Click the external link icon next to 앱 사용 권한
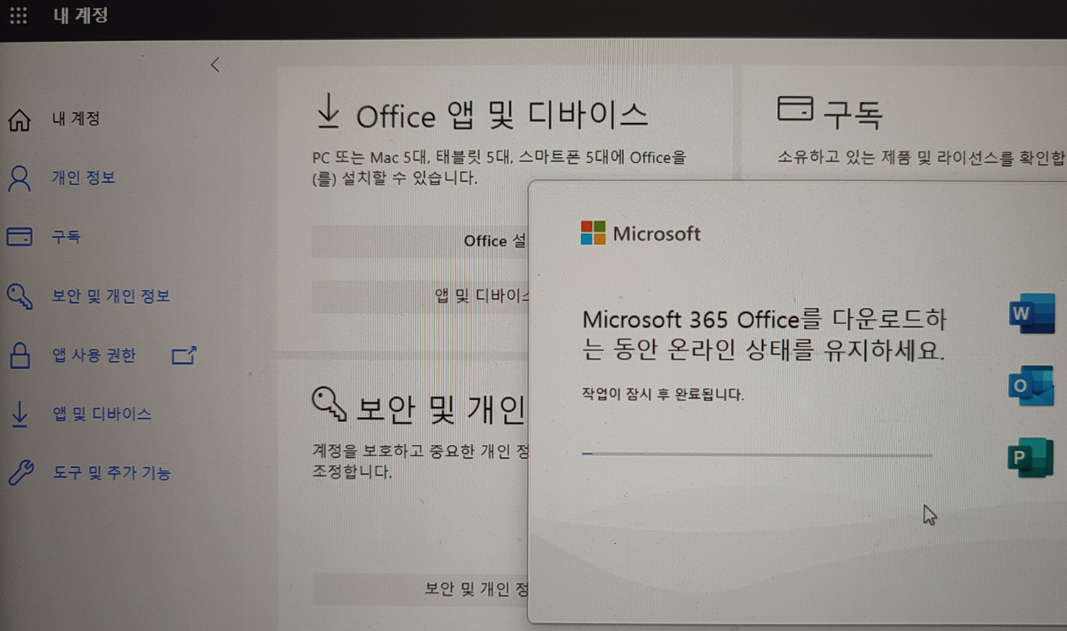The width and height of the screenshot is (1067, 631). pyautogui.click(x=183, y=355)
